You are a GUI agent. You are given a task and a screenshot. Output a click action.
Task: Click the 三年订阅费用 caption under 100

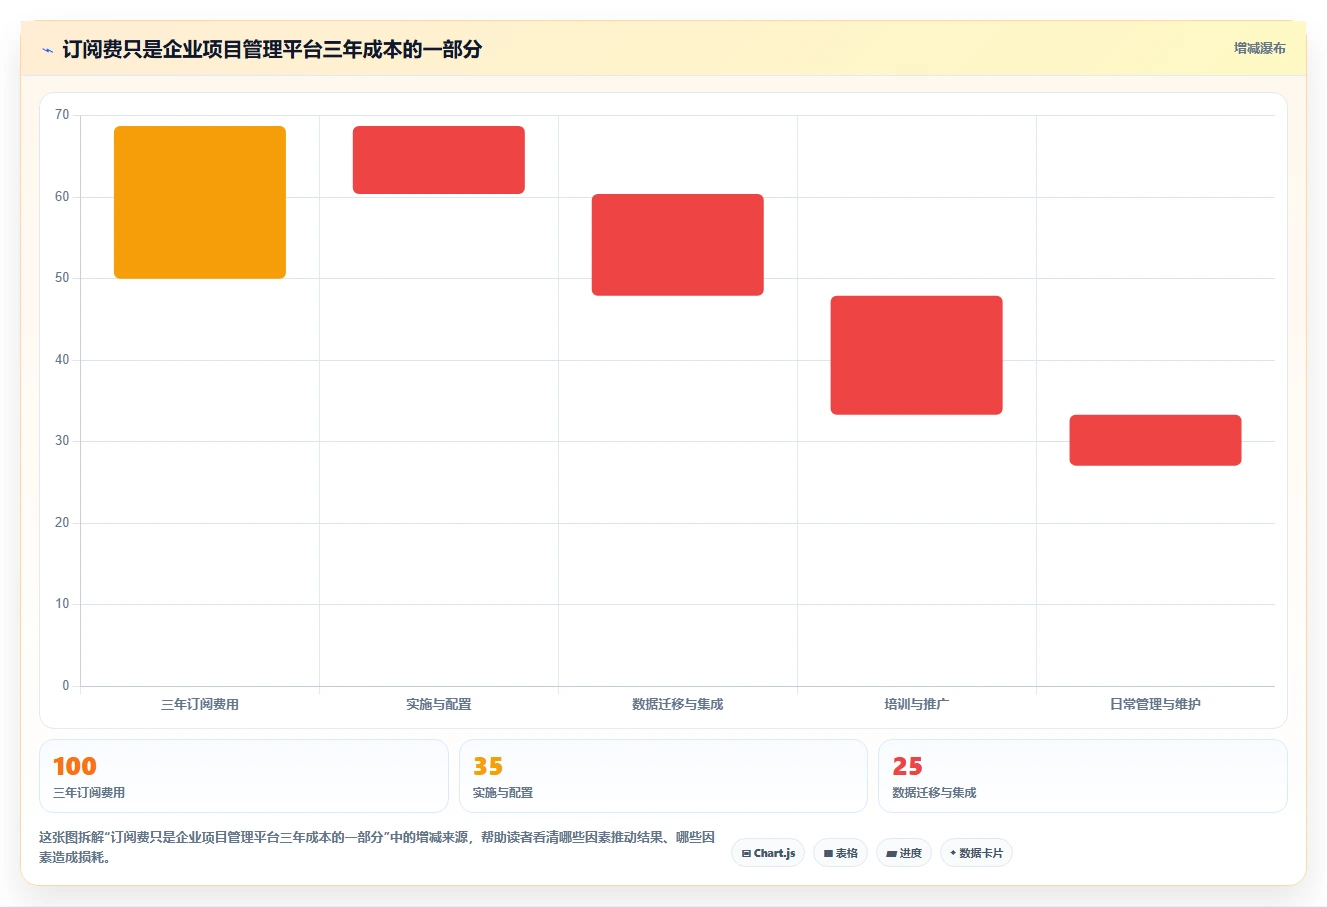pyautogui.click(x=89, y=793)
